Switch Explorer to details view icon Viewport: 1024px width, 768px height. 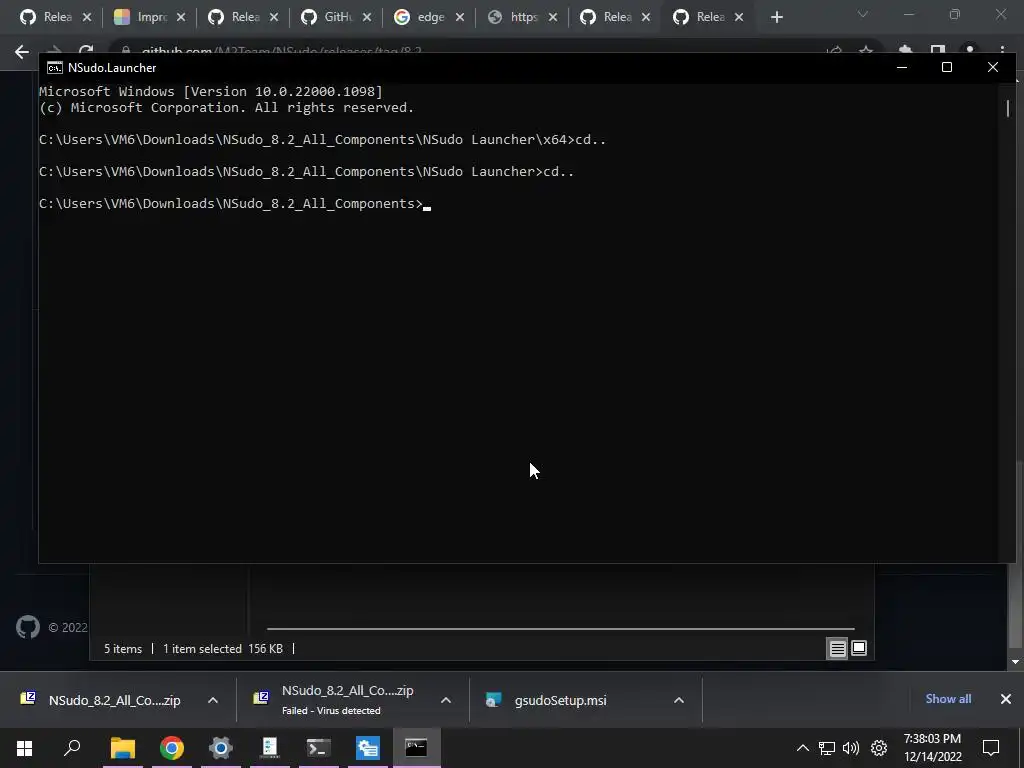[837, 648]
